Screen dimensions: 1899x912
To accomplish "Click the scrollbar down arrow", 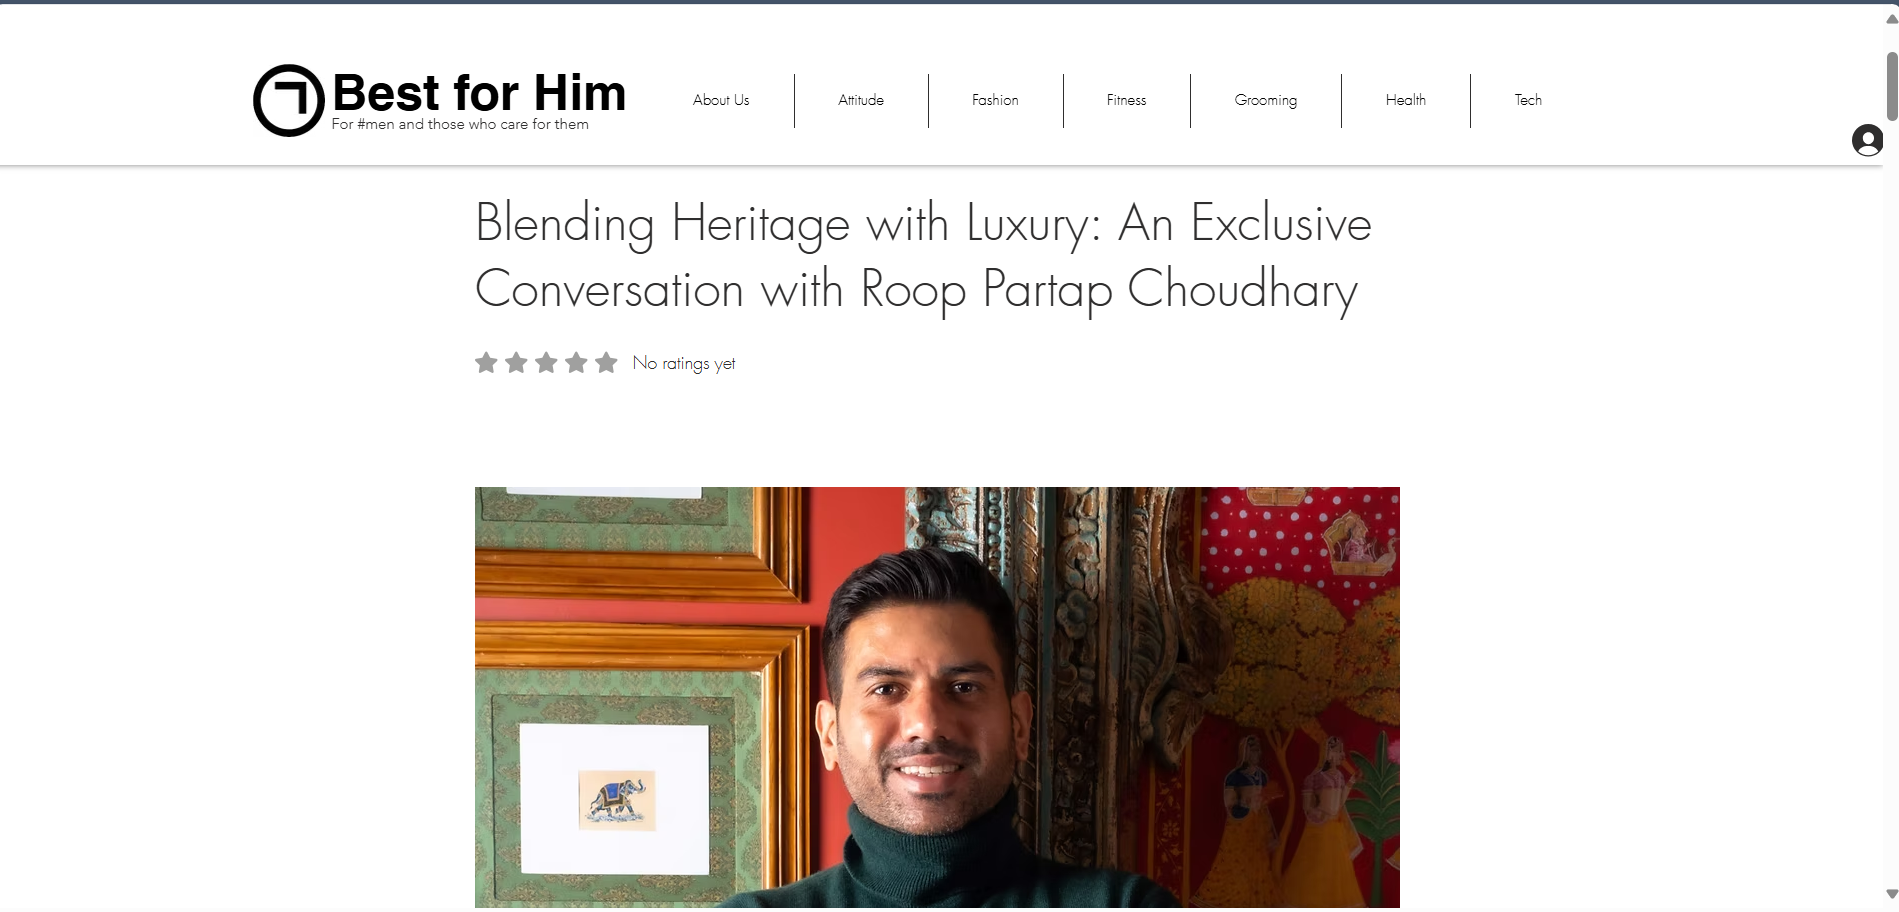I will 1891,894.
